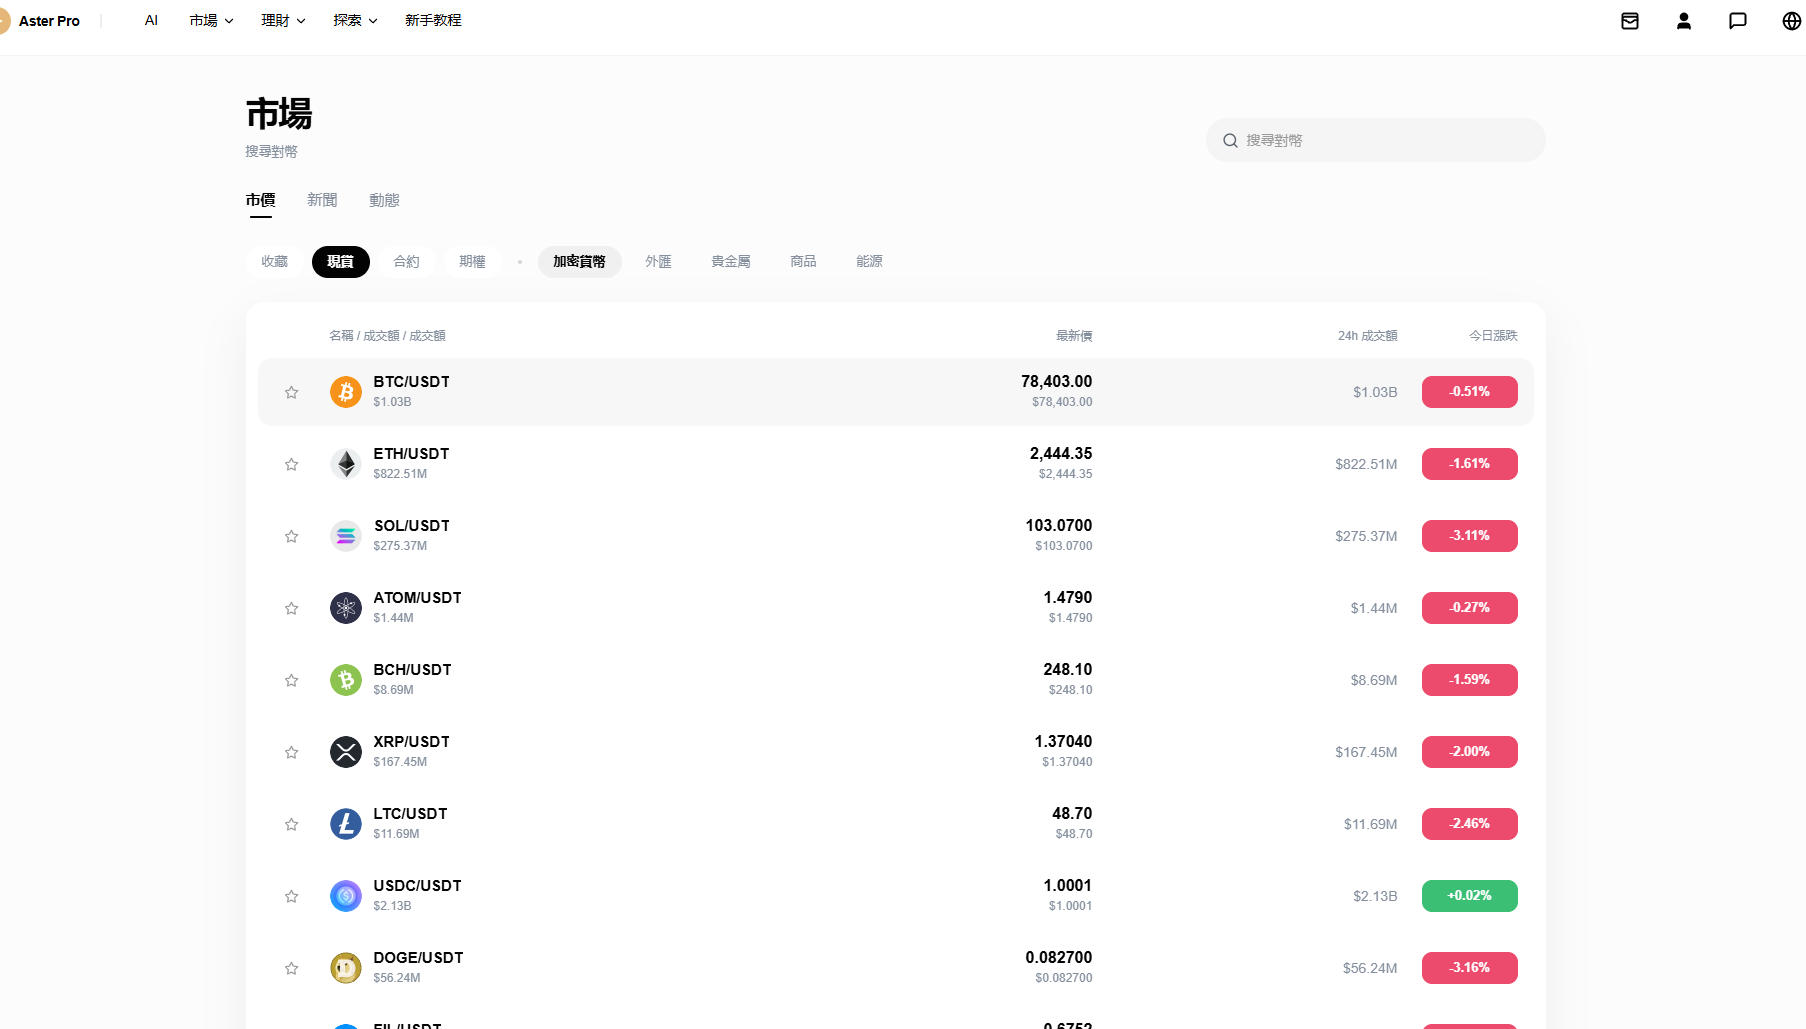Open the user account icon
Image resolution: width=1806 pixels, height=1029 pixels.
pyautogui.click(x=1684, y=21)
